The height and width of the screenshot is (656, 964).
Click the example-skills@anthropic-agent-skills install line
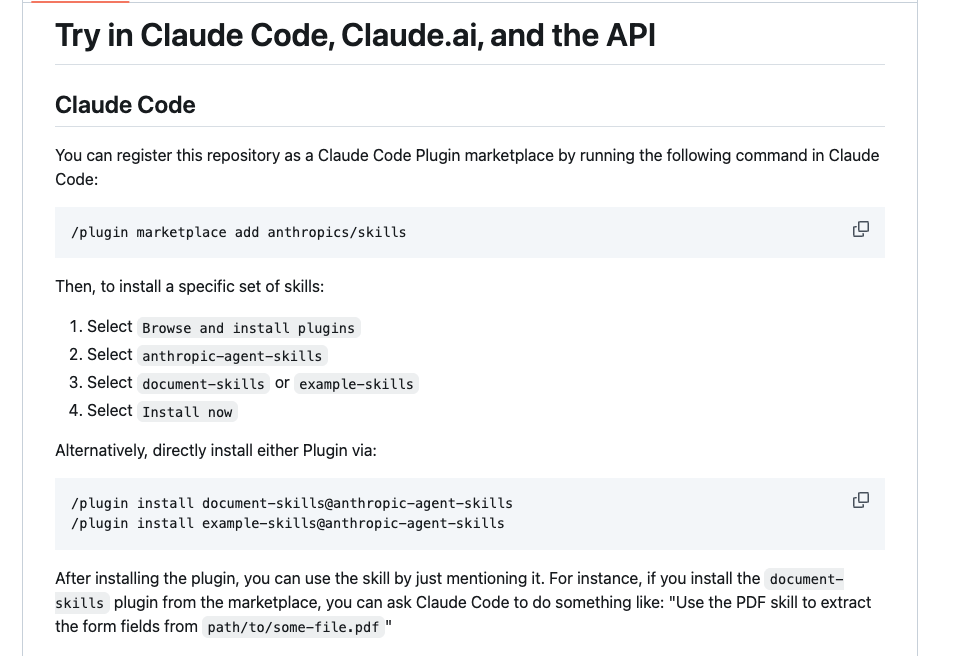(x=288, y=523)
